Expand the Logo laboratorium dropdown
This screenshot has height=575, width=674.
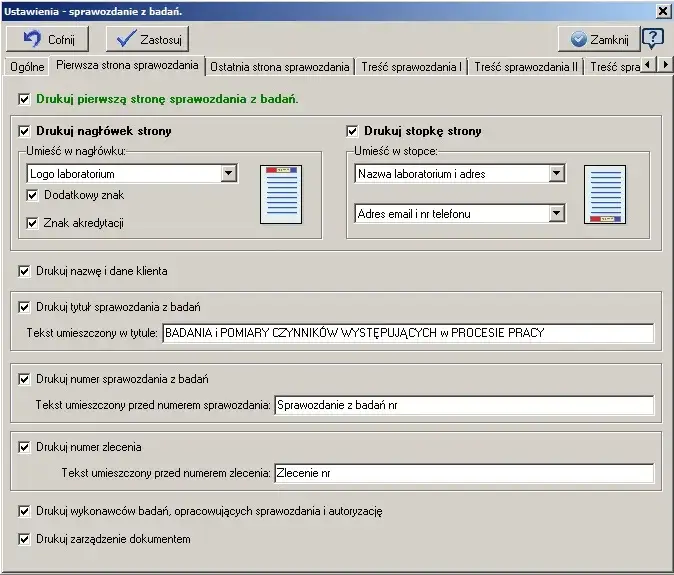pos(229,174)
